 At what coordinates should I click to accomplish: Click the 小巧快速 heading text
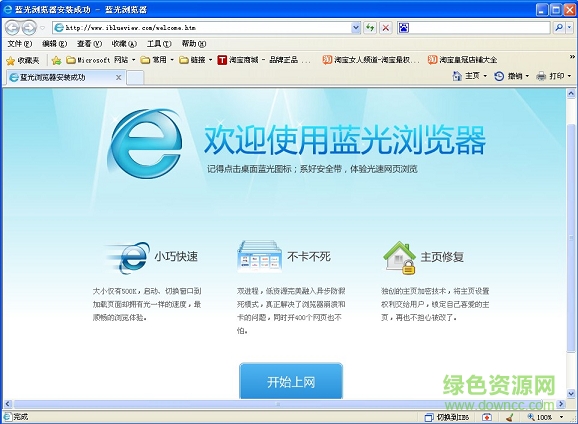point(176,256)
